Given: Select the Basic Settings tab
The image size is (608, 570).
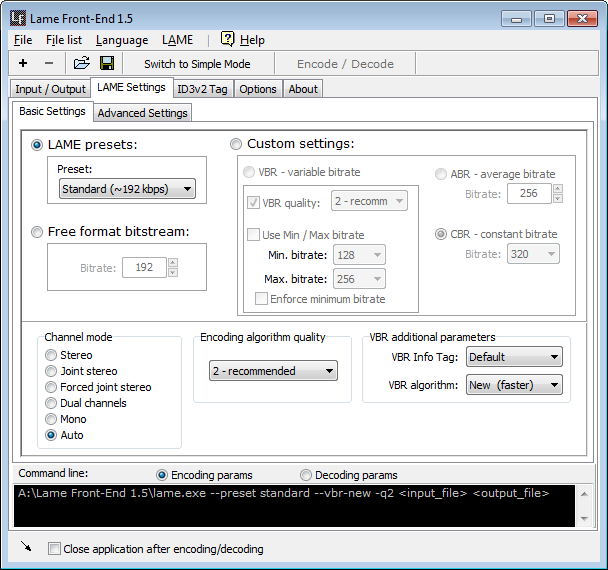Looking at the screenshot, I should pyautogui.click(x=52, y=111).
